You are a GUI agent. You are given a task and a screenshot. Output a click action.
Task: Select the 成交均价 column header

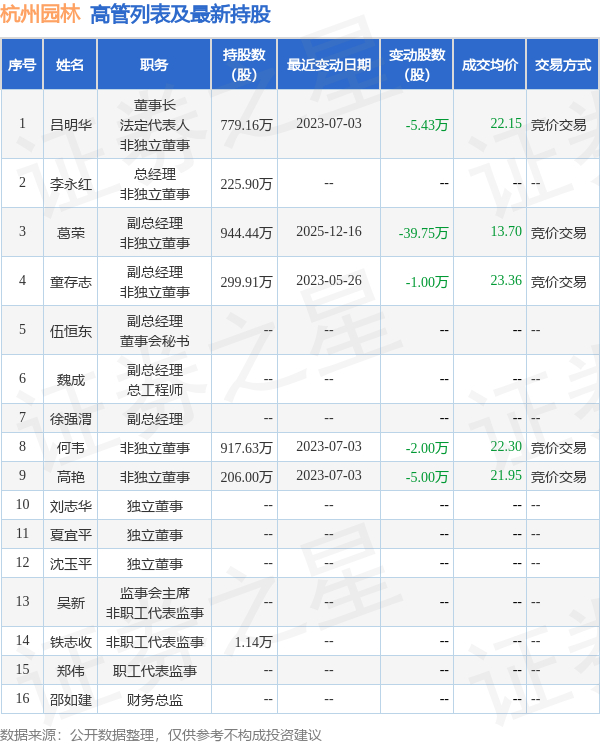489,65
